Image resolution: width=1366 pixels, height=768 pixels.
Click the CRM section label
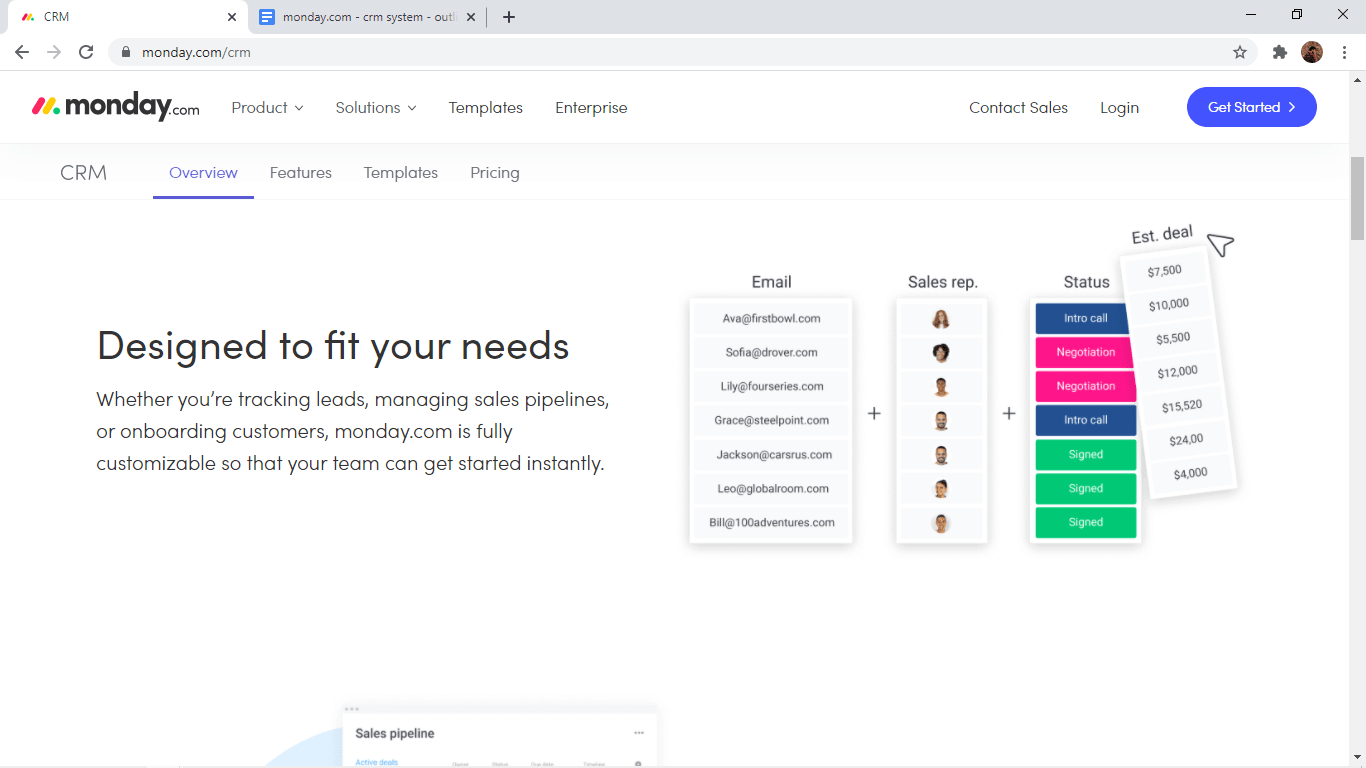click(x=83, y=172)
